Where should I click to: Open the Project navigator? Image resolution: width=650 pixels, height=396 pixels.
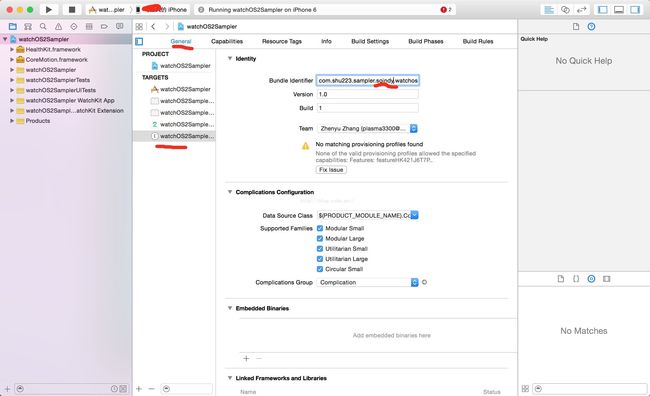point(13,27)
